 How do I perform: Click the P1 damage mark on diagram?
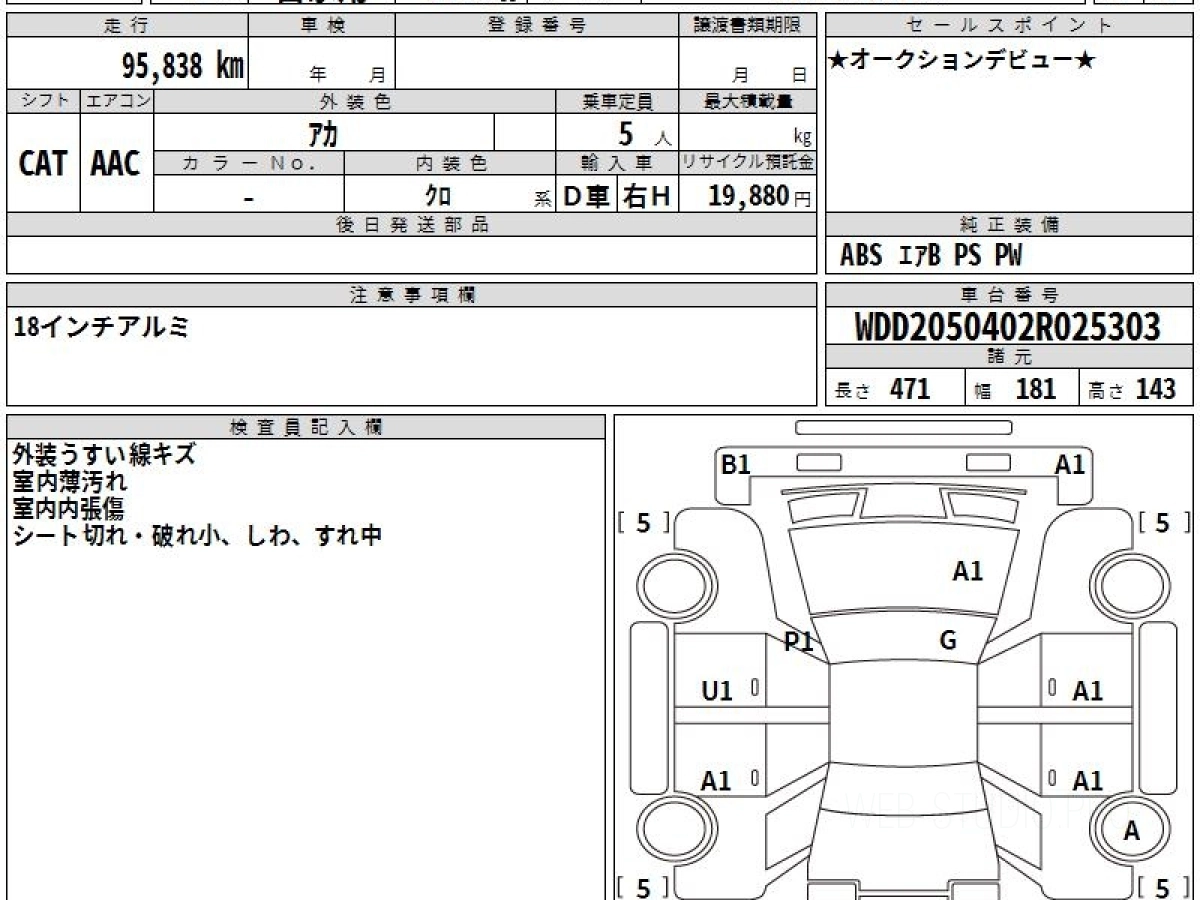tap(798, 643)
